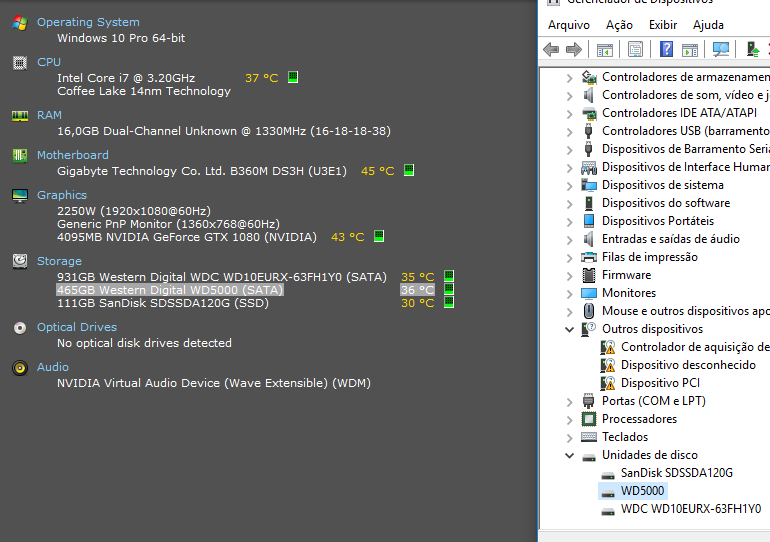Open the Operating System section link
Image resolution: width=770 pixels, height=542 pixels.
(x=88, y=23)
